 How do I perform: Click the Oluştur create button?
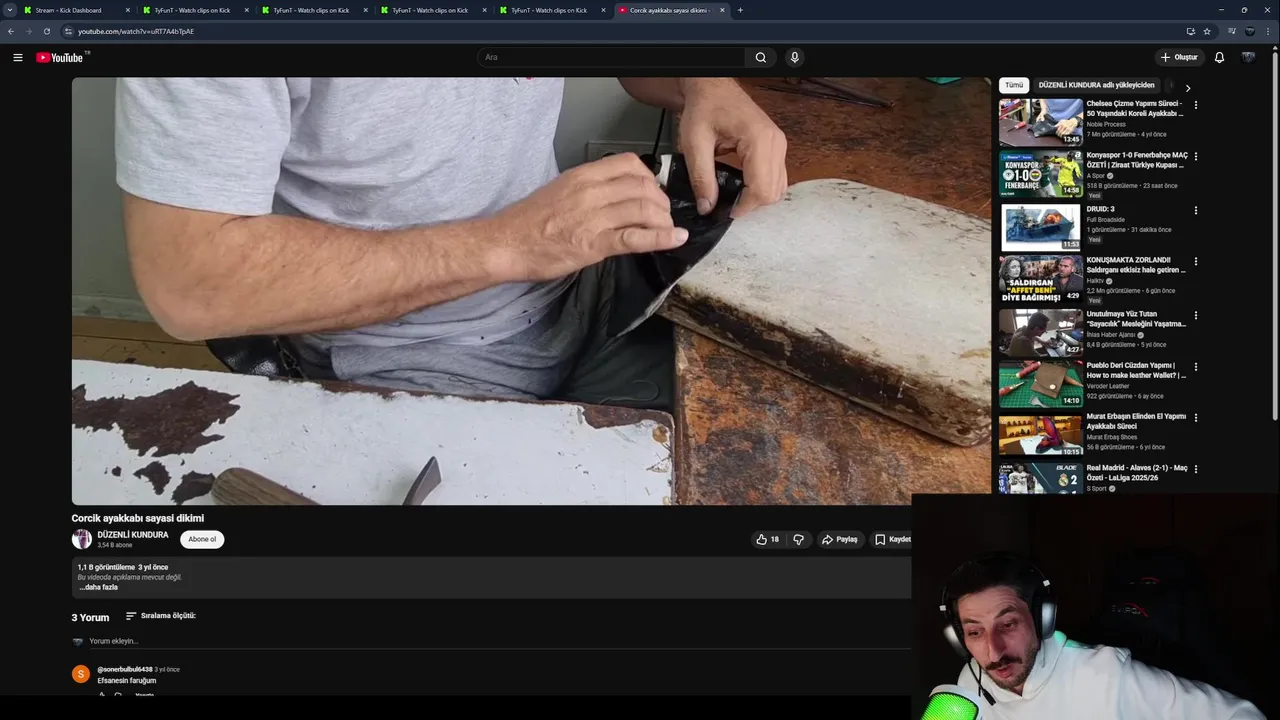[1179, 57]
